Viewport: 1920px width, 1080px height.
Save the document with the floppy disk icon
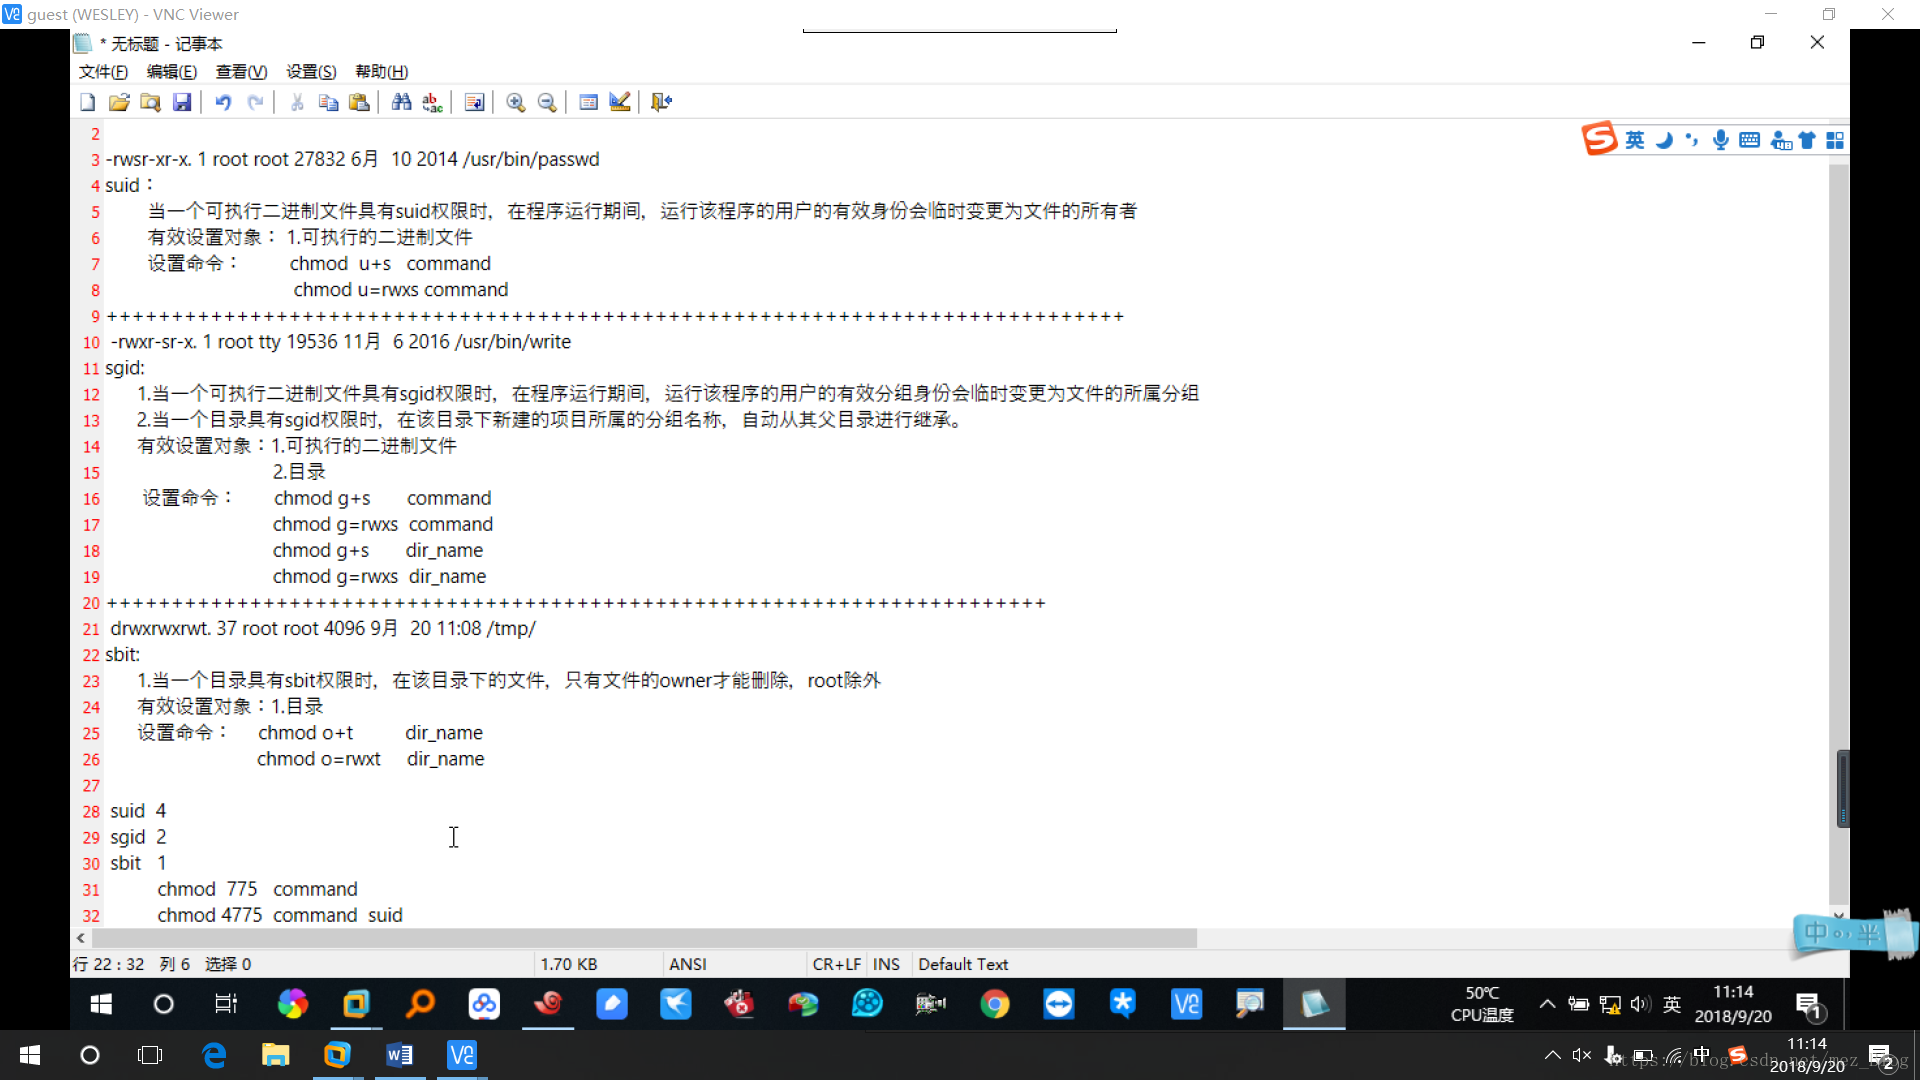click(x=182, y=102)
